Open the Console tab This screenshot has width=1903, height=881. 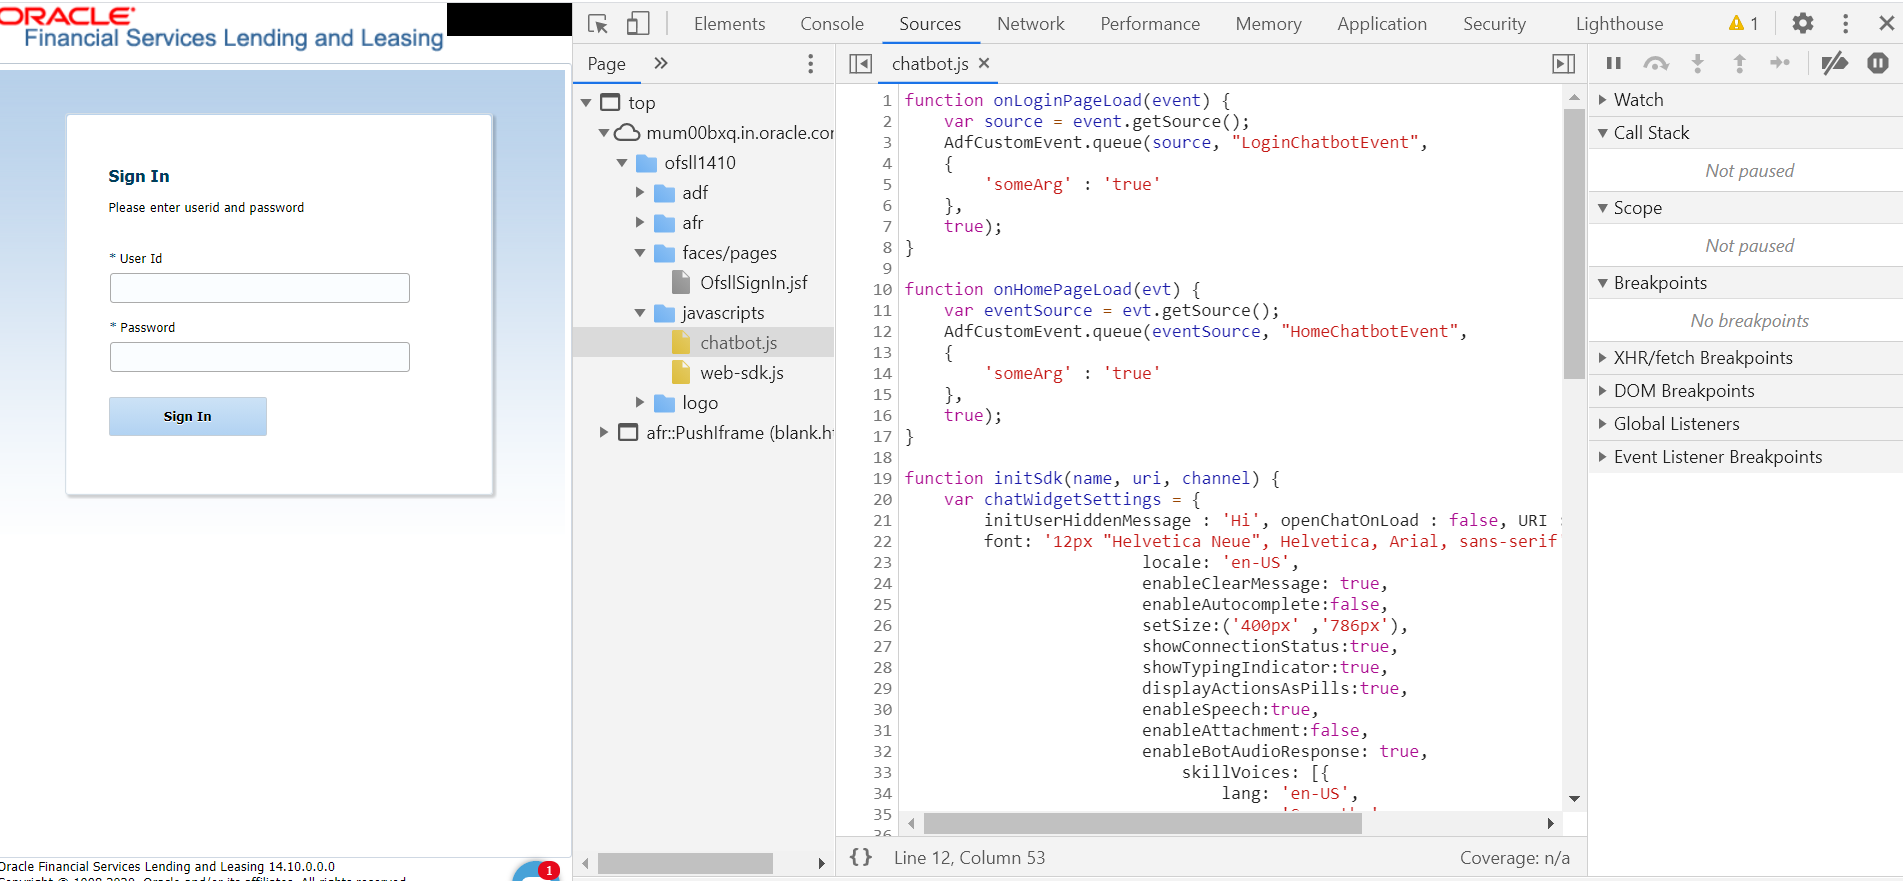coord(831,24)
